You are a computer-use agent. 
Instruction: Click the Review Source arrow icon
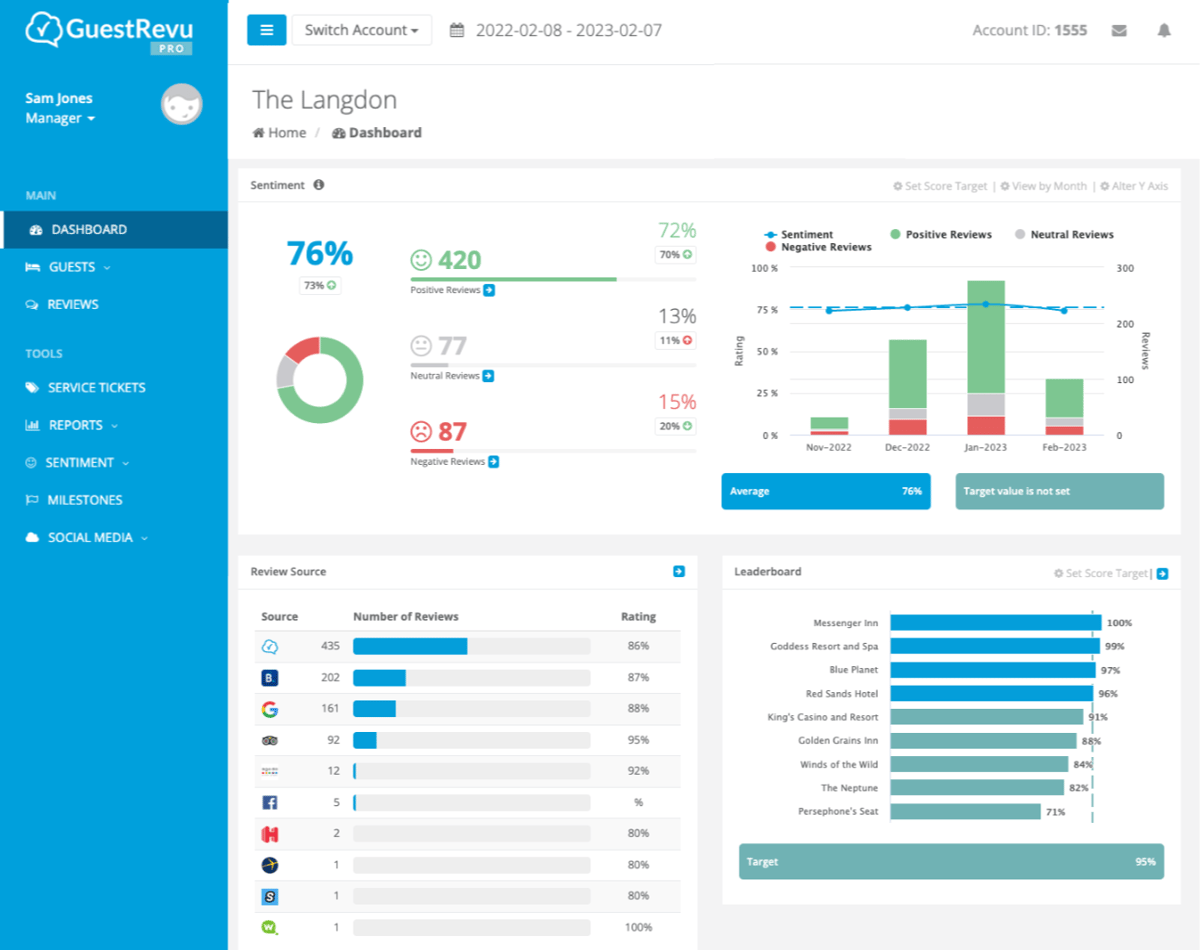pos(679,572)
